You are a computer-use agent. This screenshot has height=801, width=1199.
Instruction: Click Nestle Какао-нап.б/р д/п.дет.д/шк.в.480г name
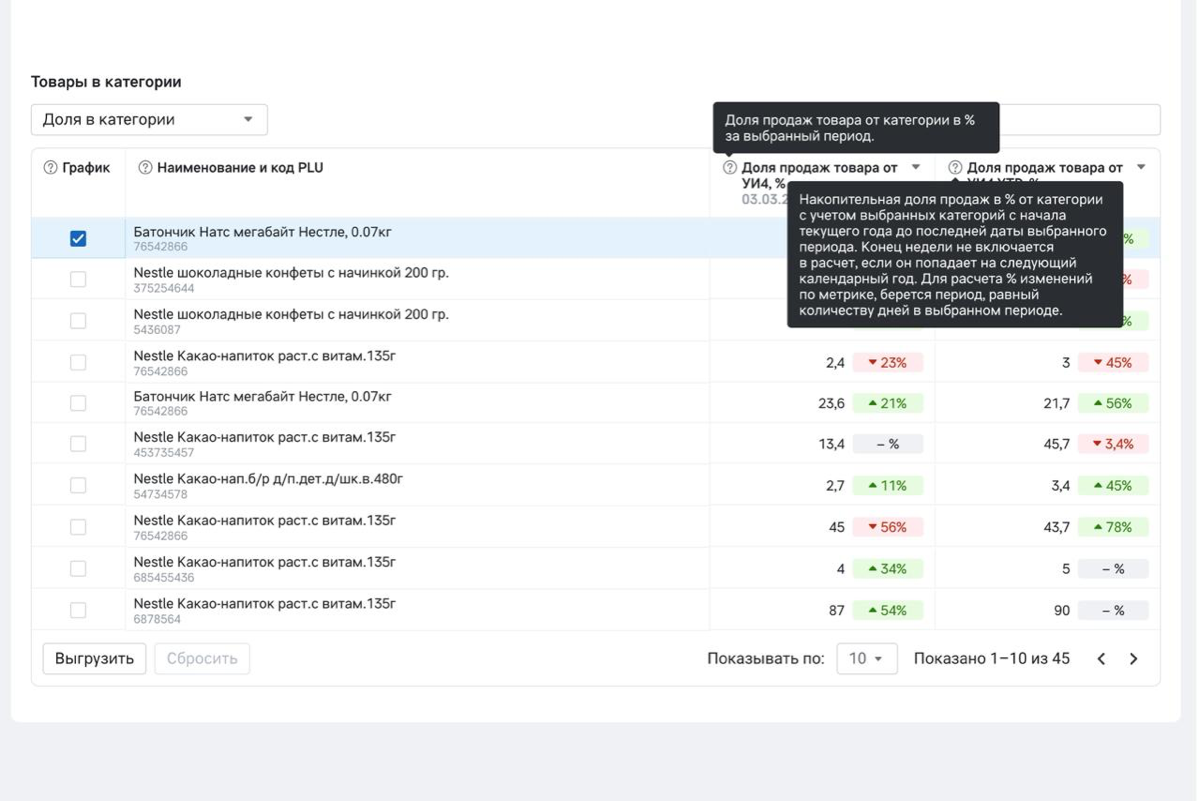(x=268, y=479)
